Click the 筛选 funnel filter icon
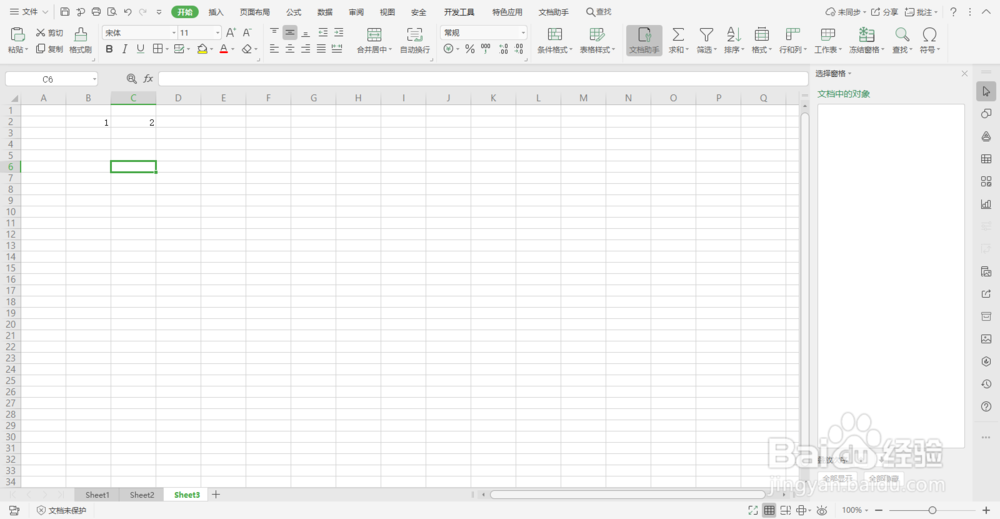Screen dimensions: 1000x519 pos(706,34)
